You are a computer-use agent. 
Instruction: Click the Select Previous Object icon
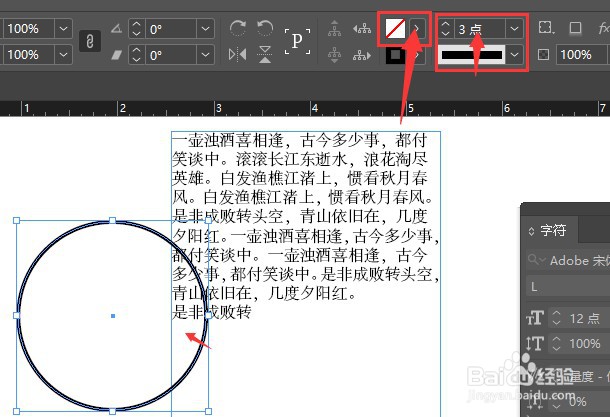coord(362,29)
